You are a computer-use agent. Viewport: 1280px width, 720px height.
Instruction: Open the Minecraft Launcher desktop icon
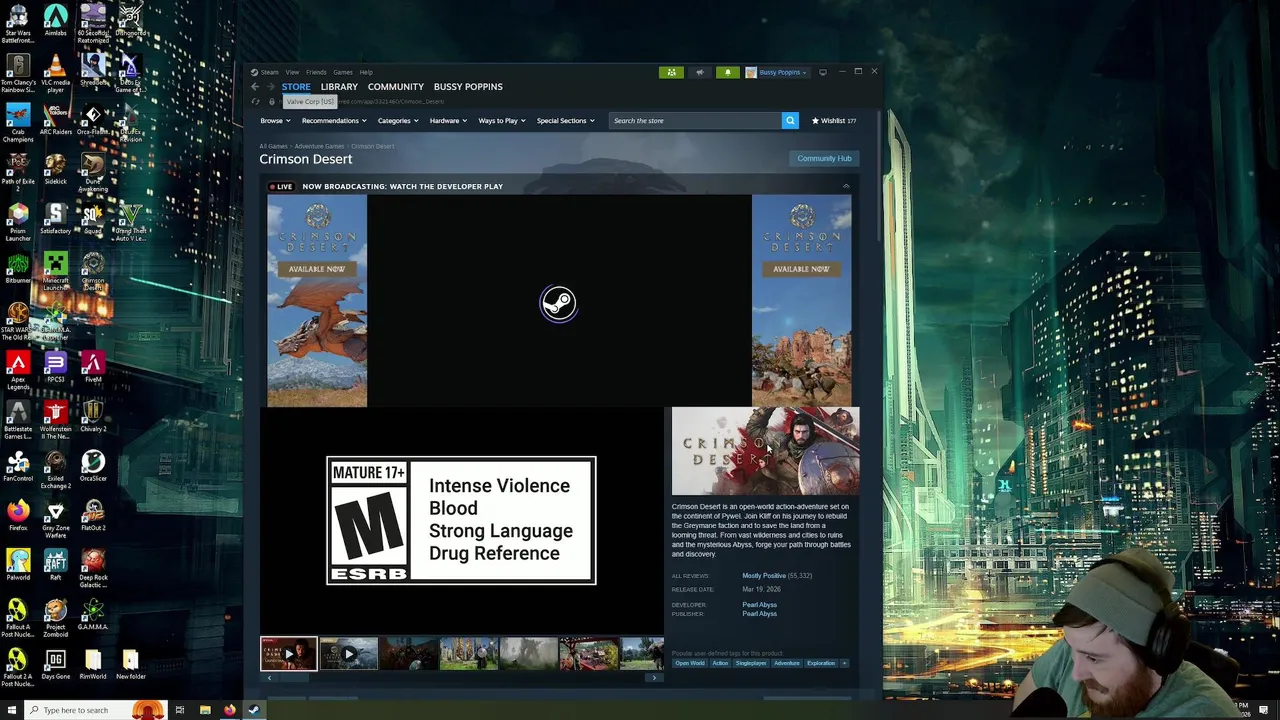point(56,270)
